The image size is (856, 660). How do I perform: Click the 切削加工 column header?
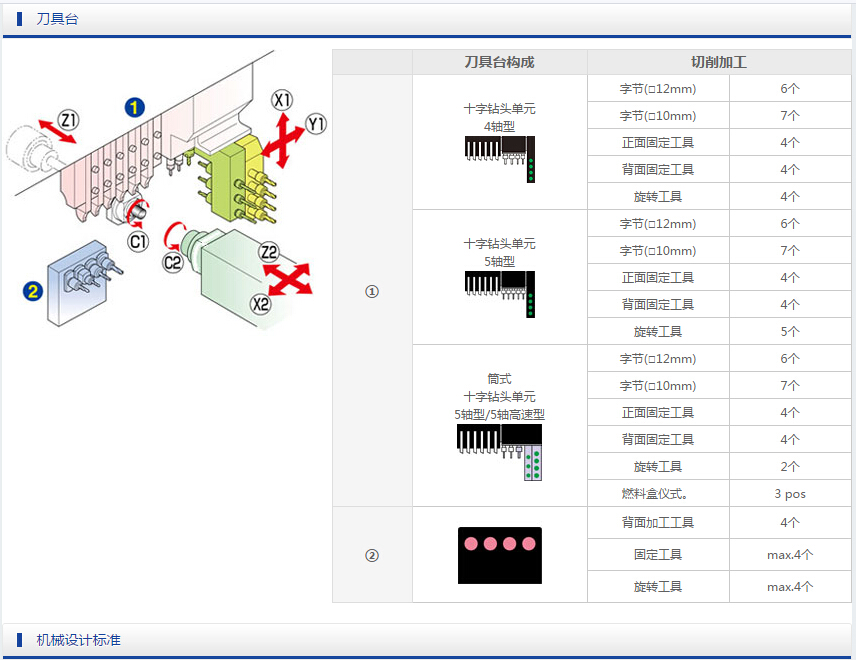[718, 62]
